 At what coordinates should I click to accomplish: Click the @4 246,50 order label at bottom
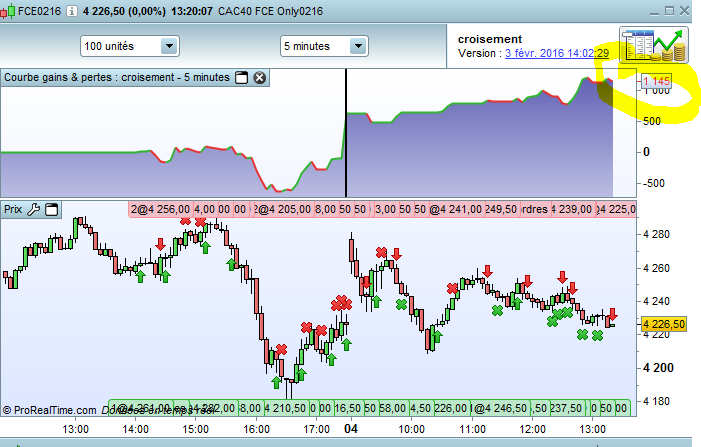point(501,408)
